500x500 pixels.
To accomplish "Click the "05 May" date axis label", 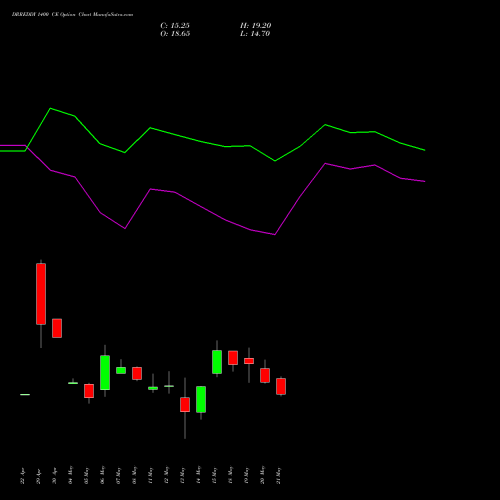I will coord(86,475).
